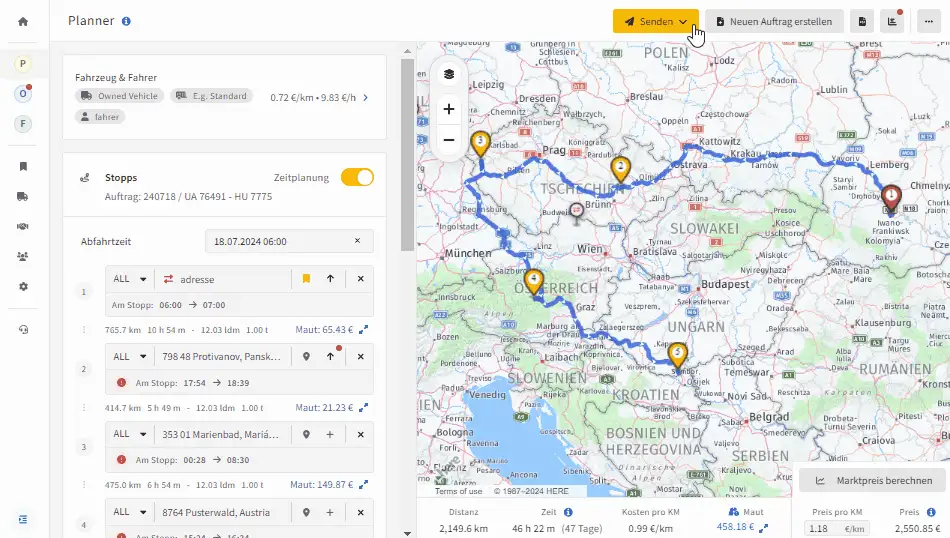Image resolution: width=950 pixels, height=538 pixels.
Task: Clear the Abfahrtzeit date value
Action: pyautogui.click(x=357, y=241)
